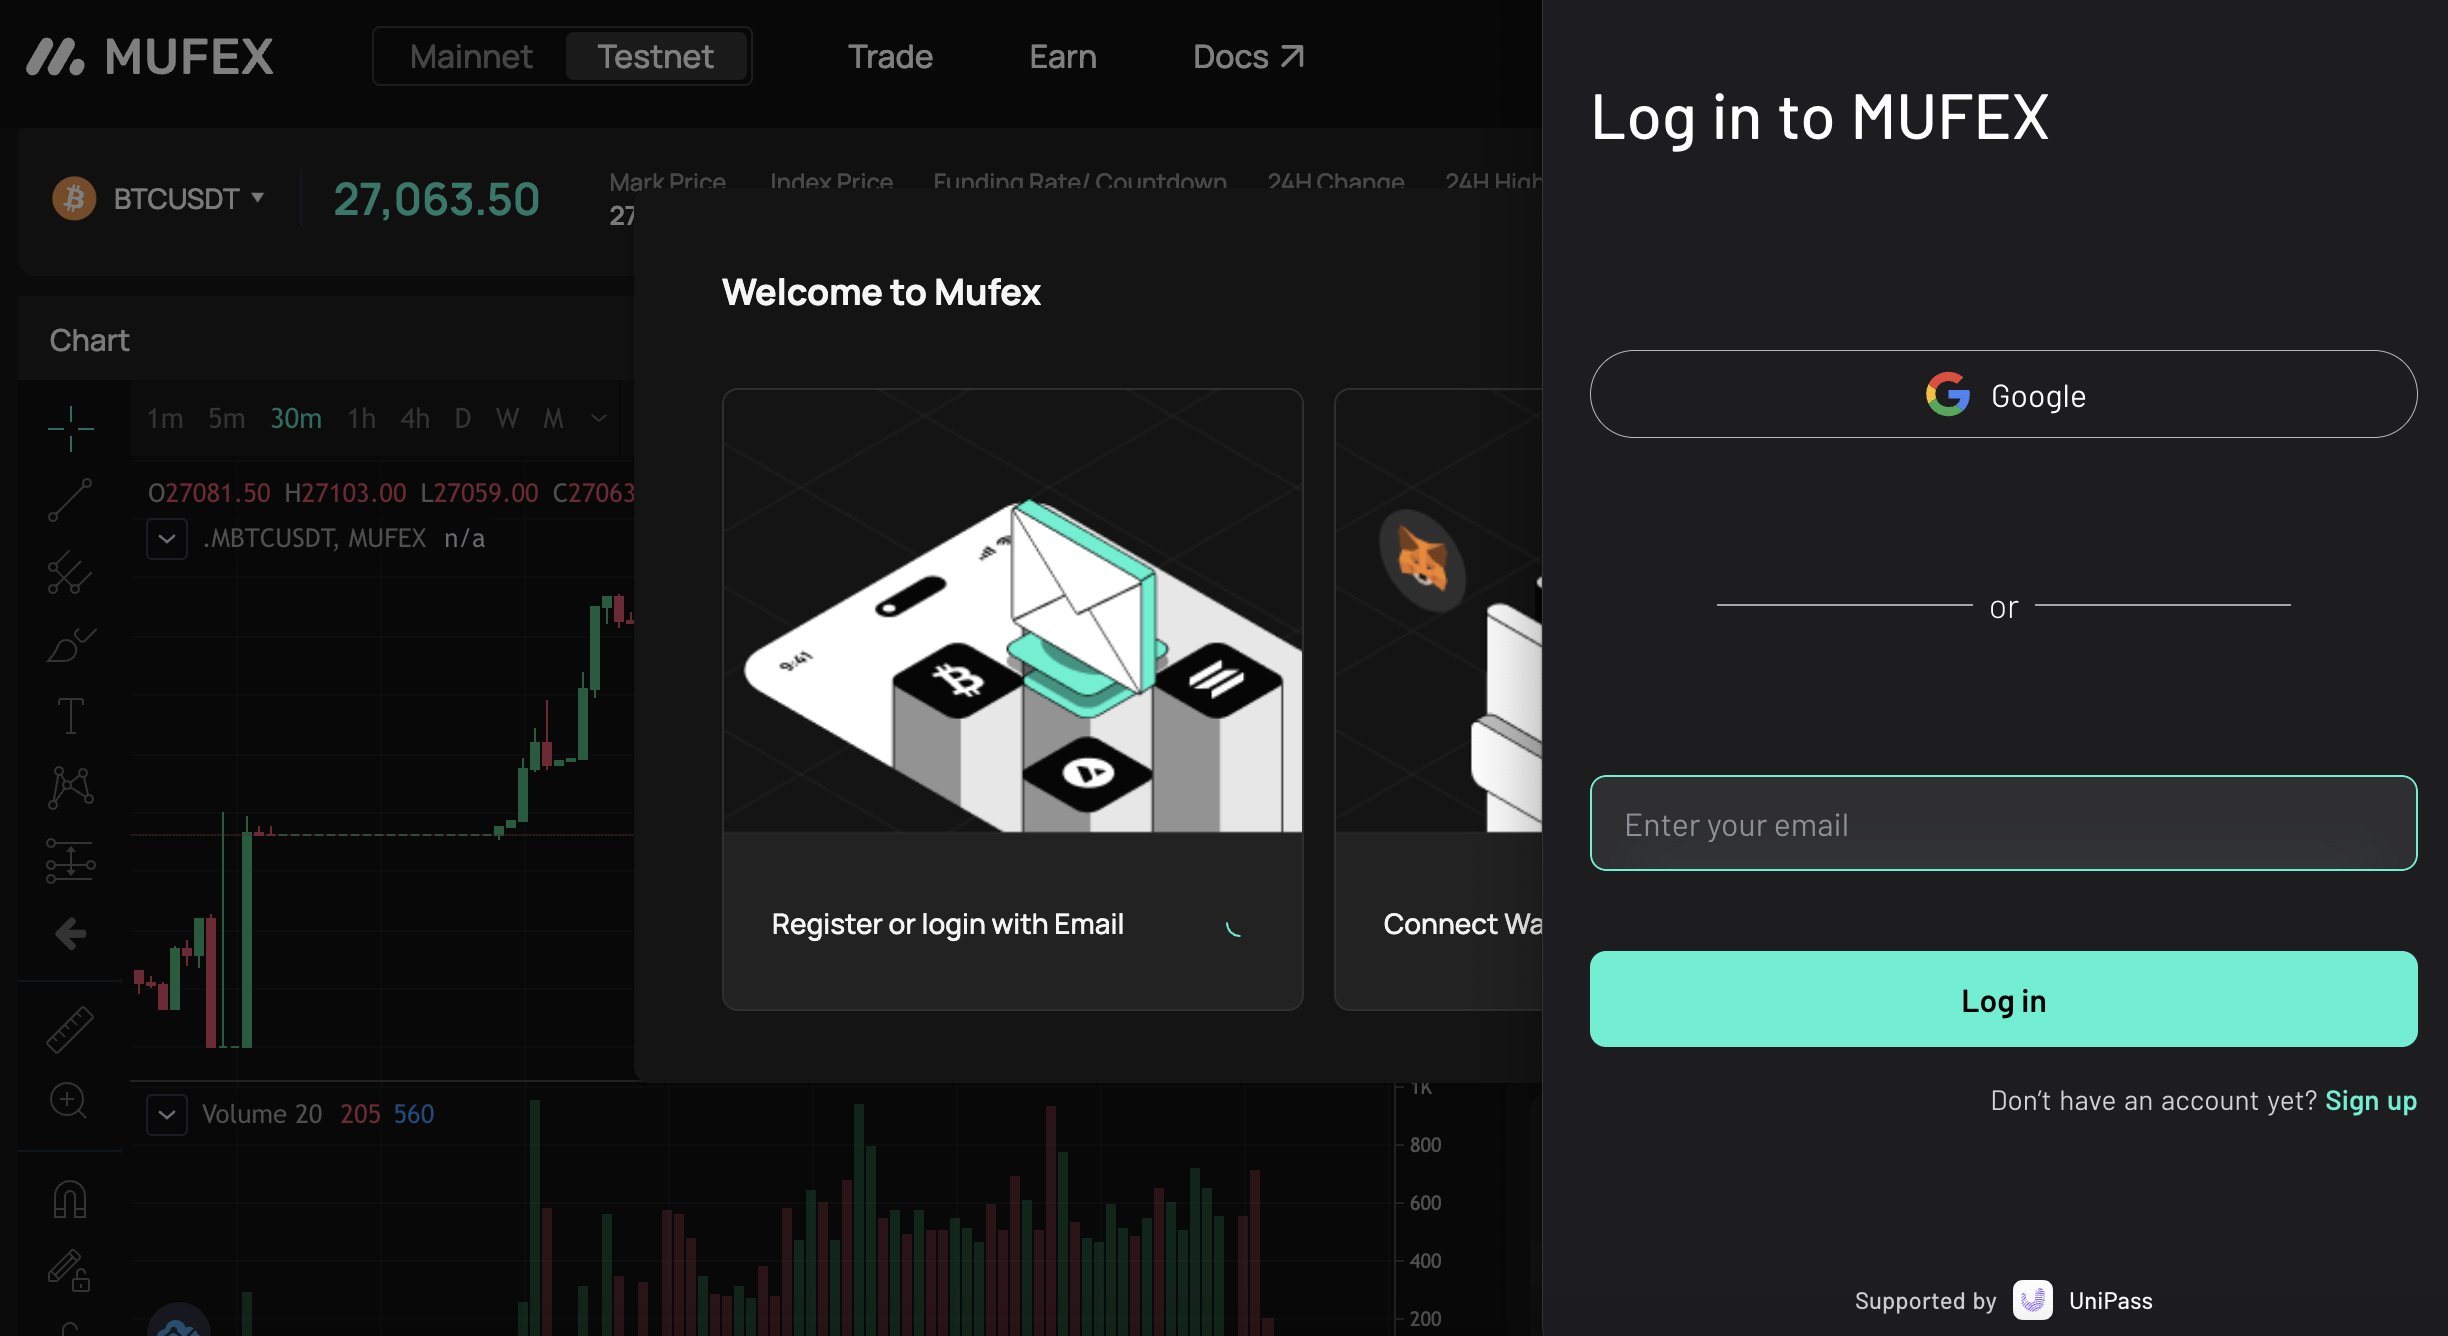Open the Trade menu

890,57
